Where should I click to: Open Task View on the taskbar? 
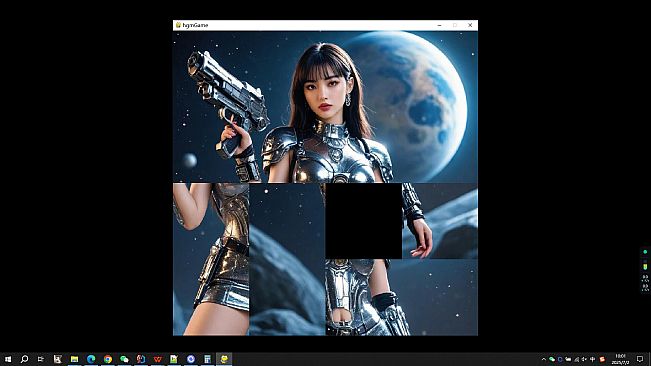(41, 359)
